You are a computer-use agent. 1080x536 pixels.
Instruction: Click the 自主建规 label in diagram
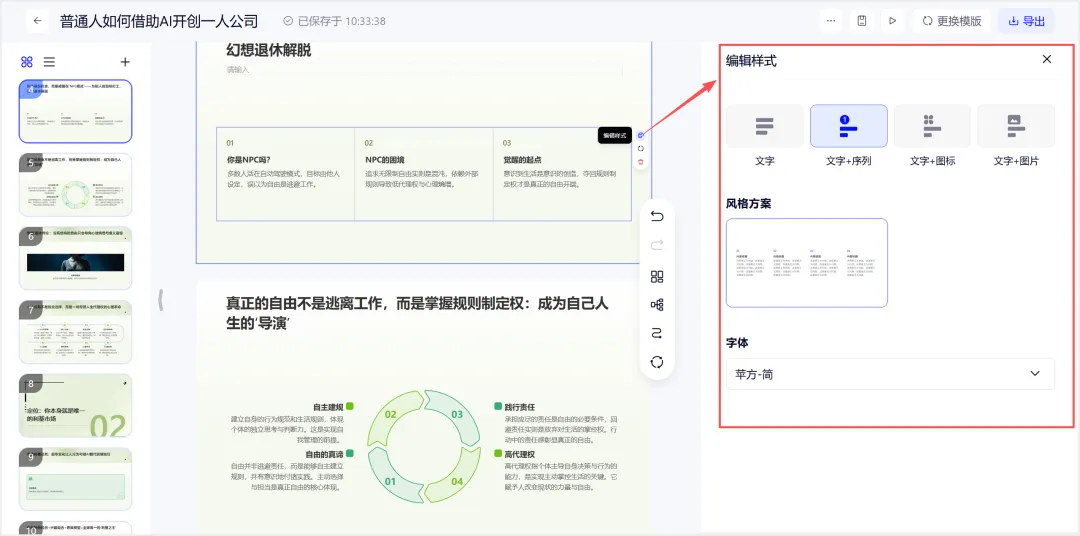tap(328, 406)
